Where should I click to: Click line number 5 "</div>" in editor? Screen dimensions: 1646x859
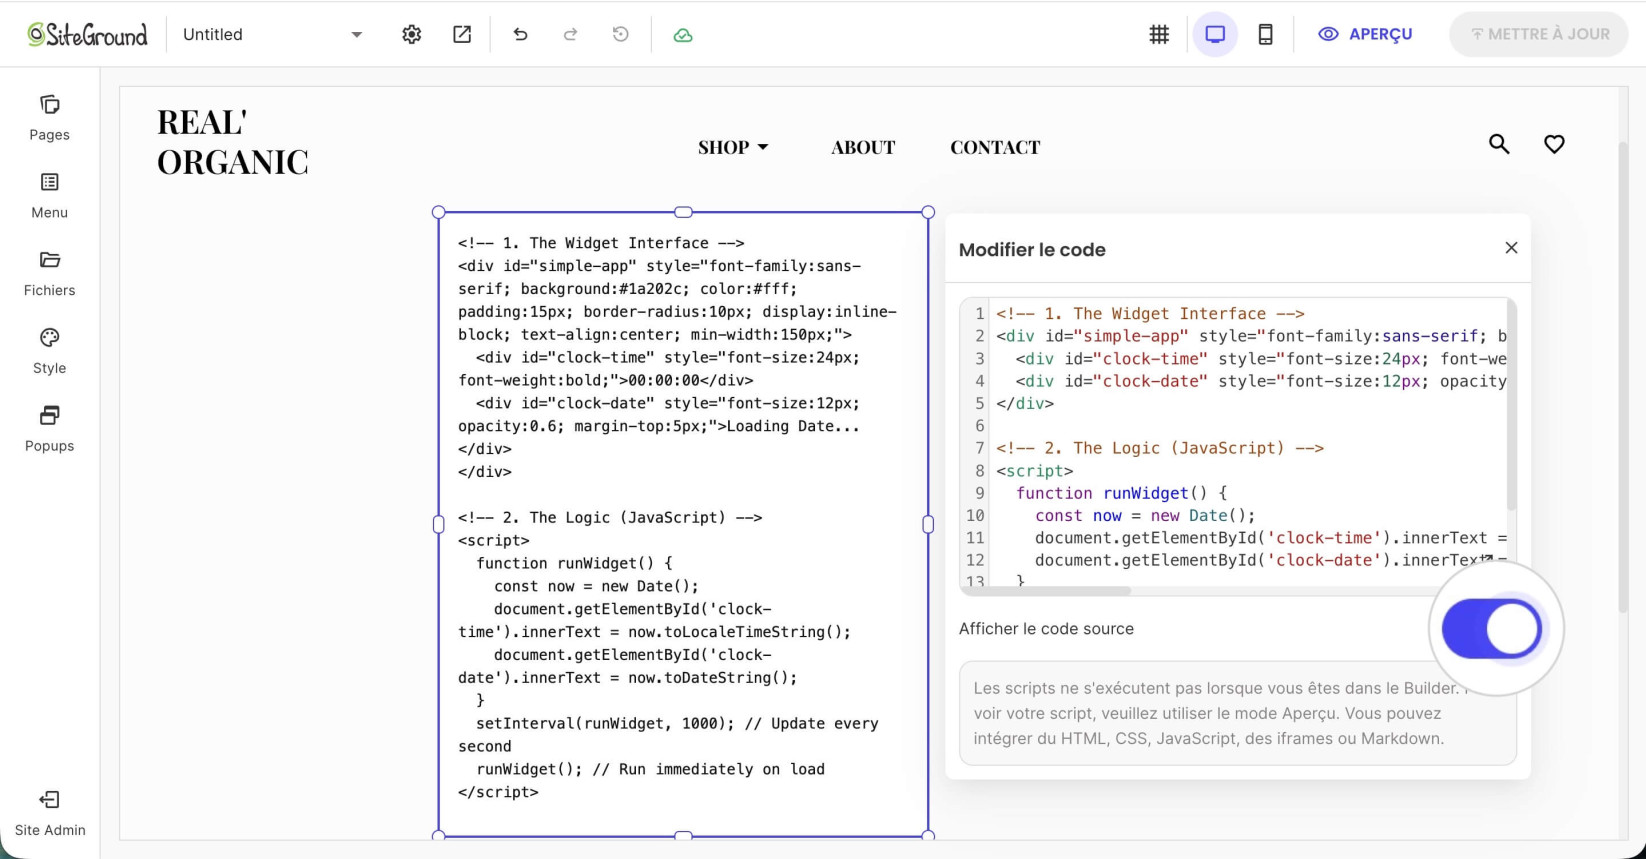pos(1025,404)
